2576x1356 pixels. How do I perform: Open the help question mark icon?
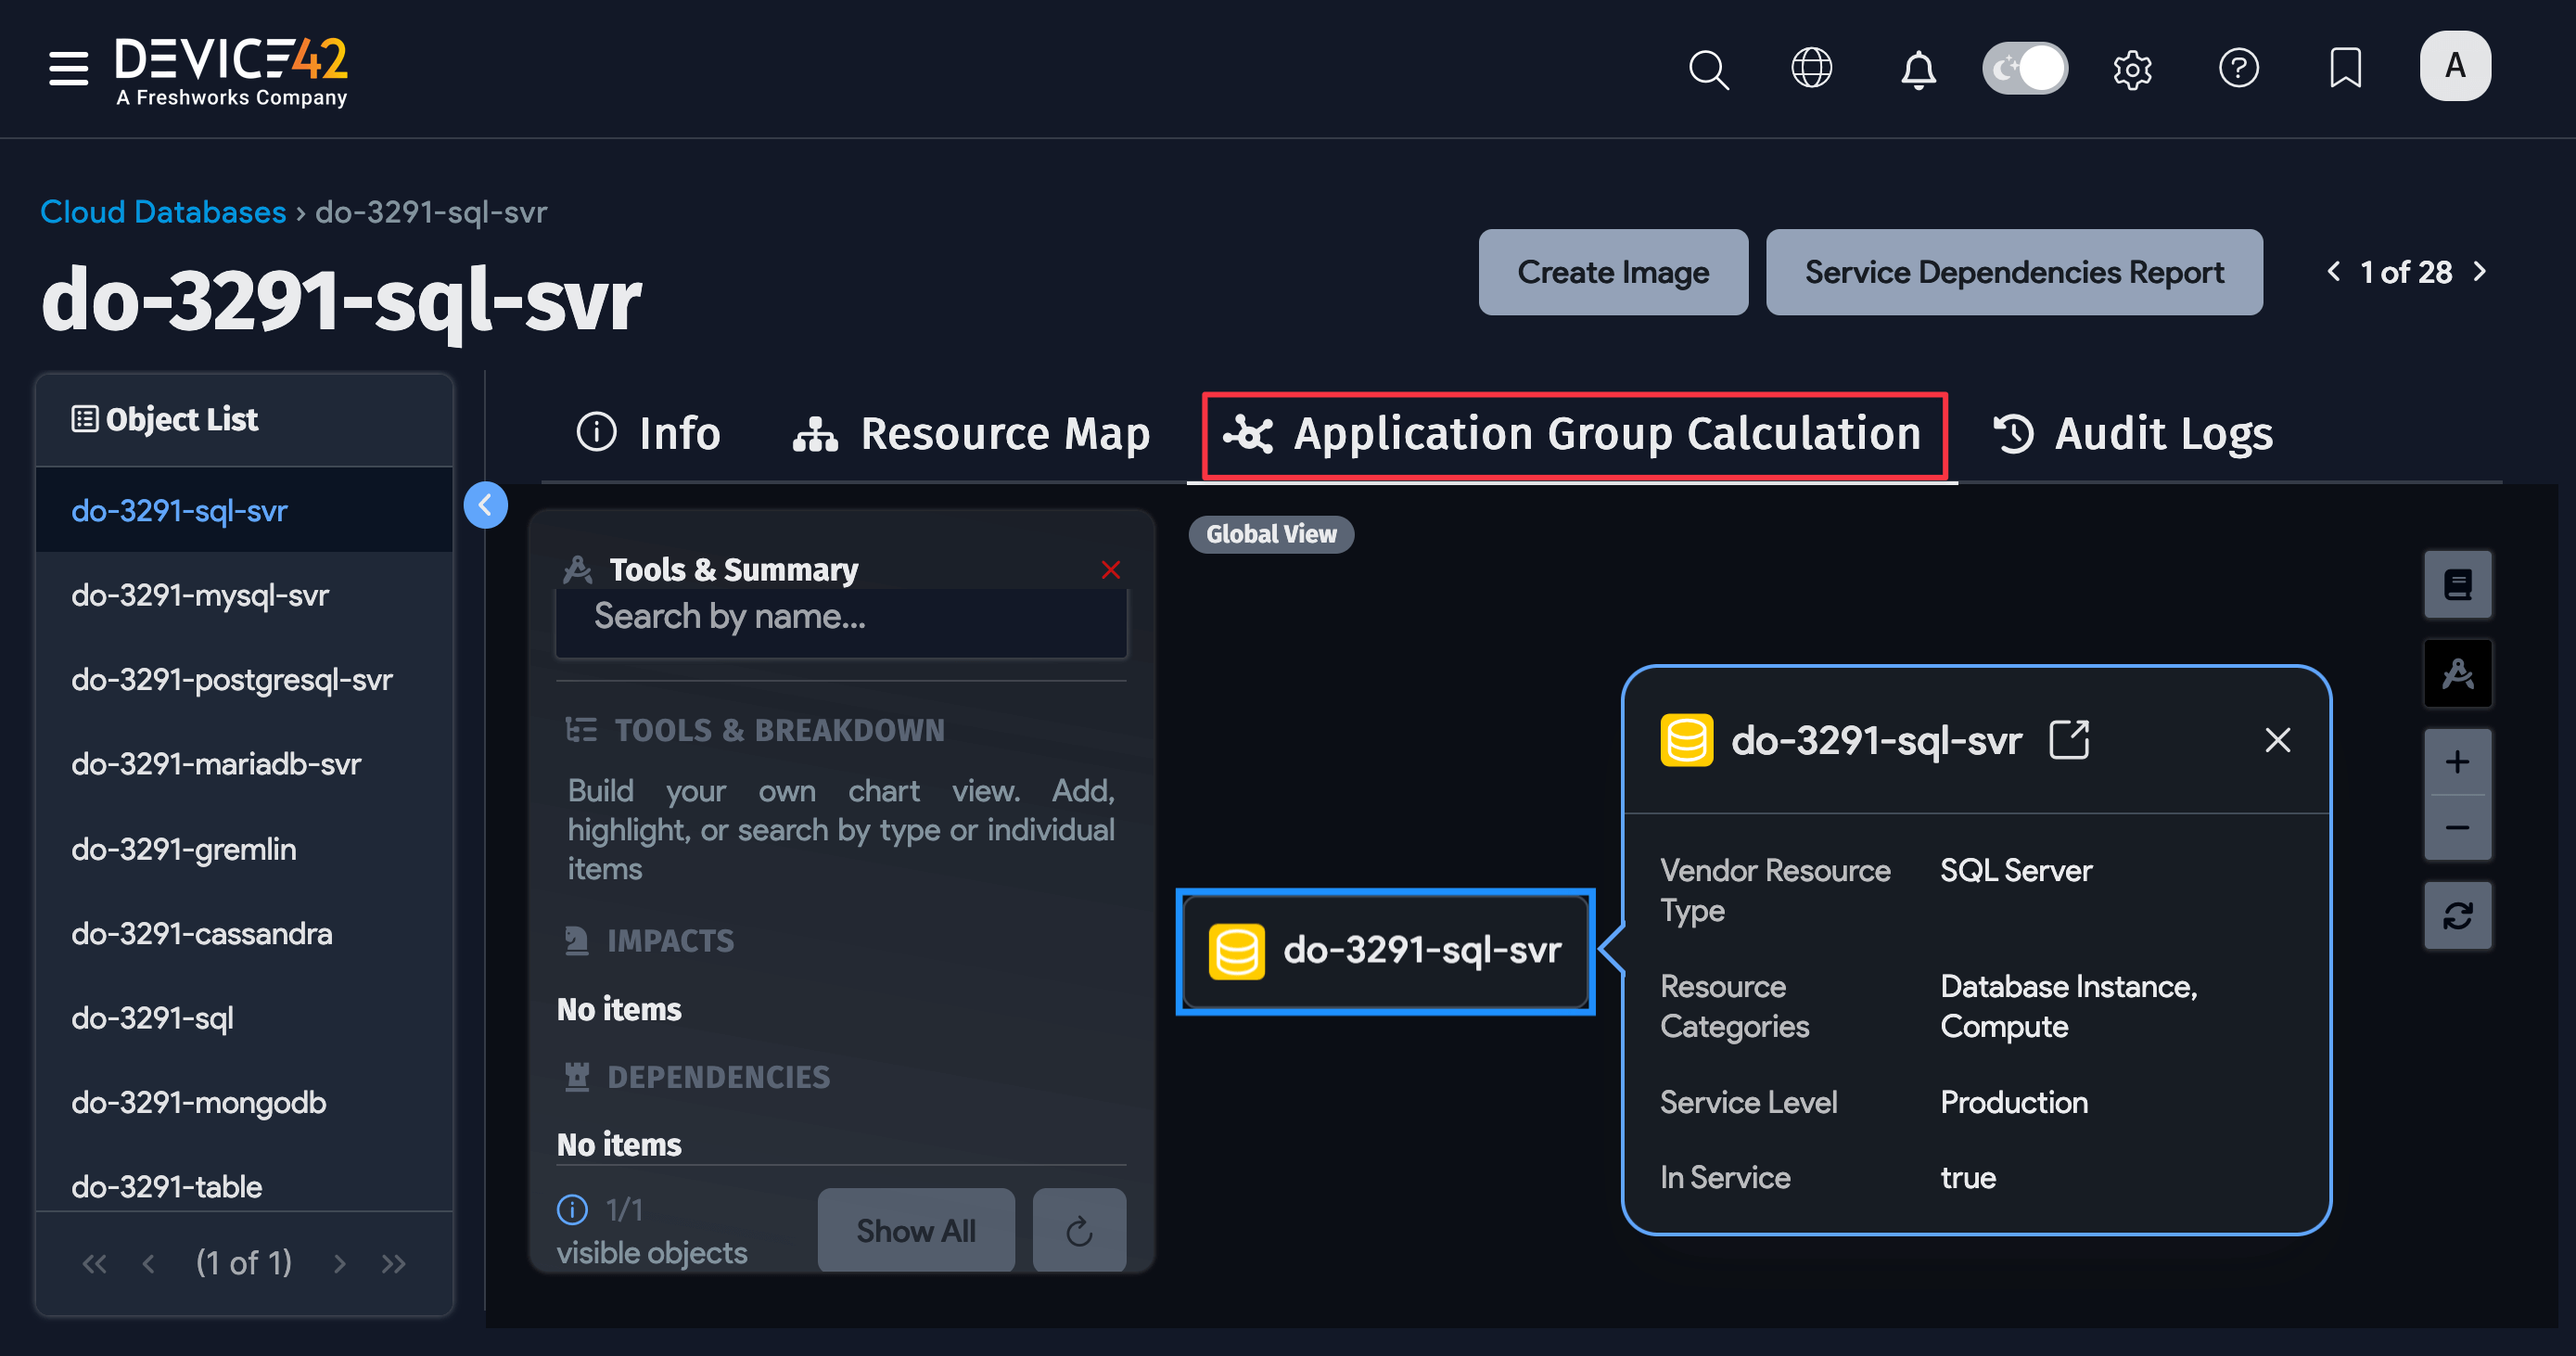[x=2239, y=68]
